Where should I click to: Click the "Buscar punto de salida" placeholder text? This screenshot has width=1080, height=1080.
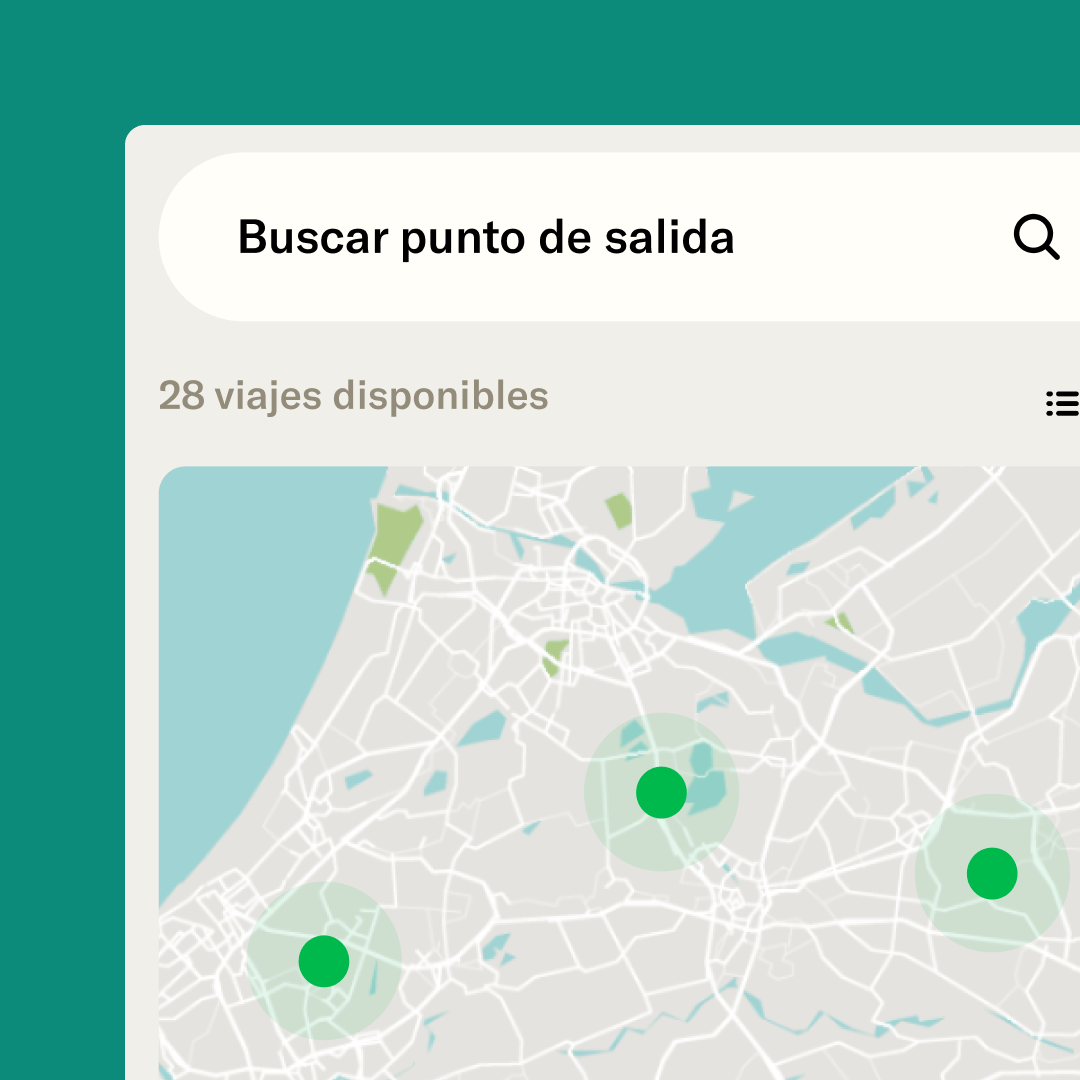[x=486, y=238]
